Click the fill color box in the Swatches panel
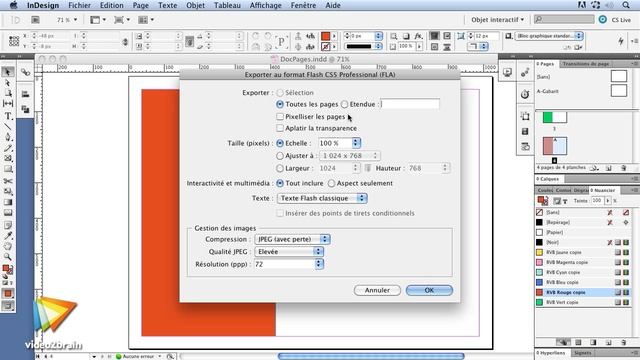The width and height of the screenshot is (640, 360). coord(542,200)
